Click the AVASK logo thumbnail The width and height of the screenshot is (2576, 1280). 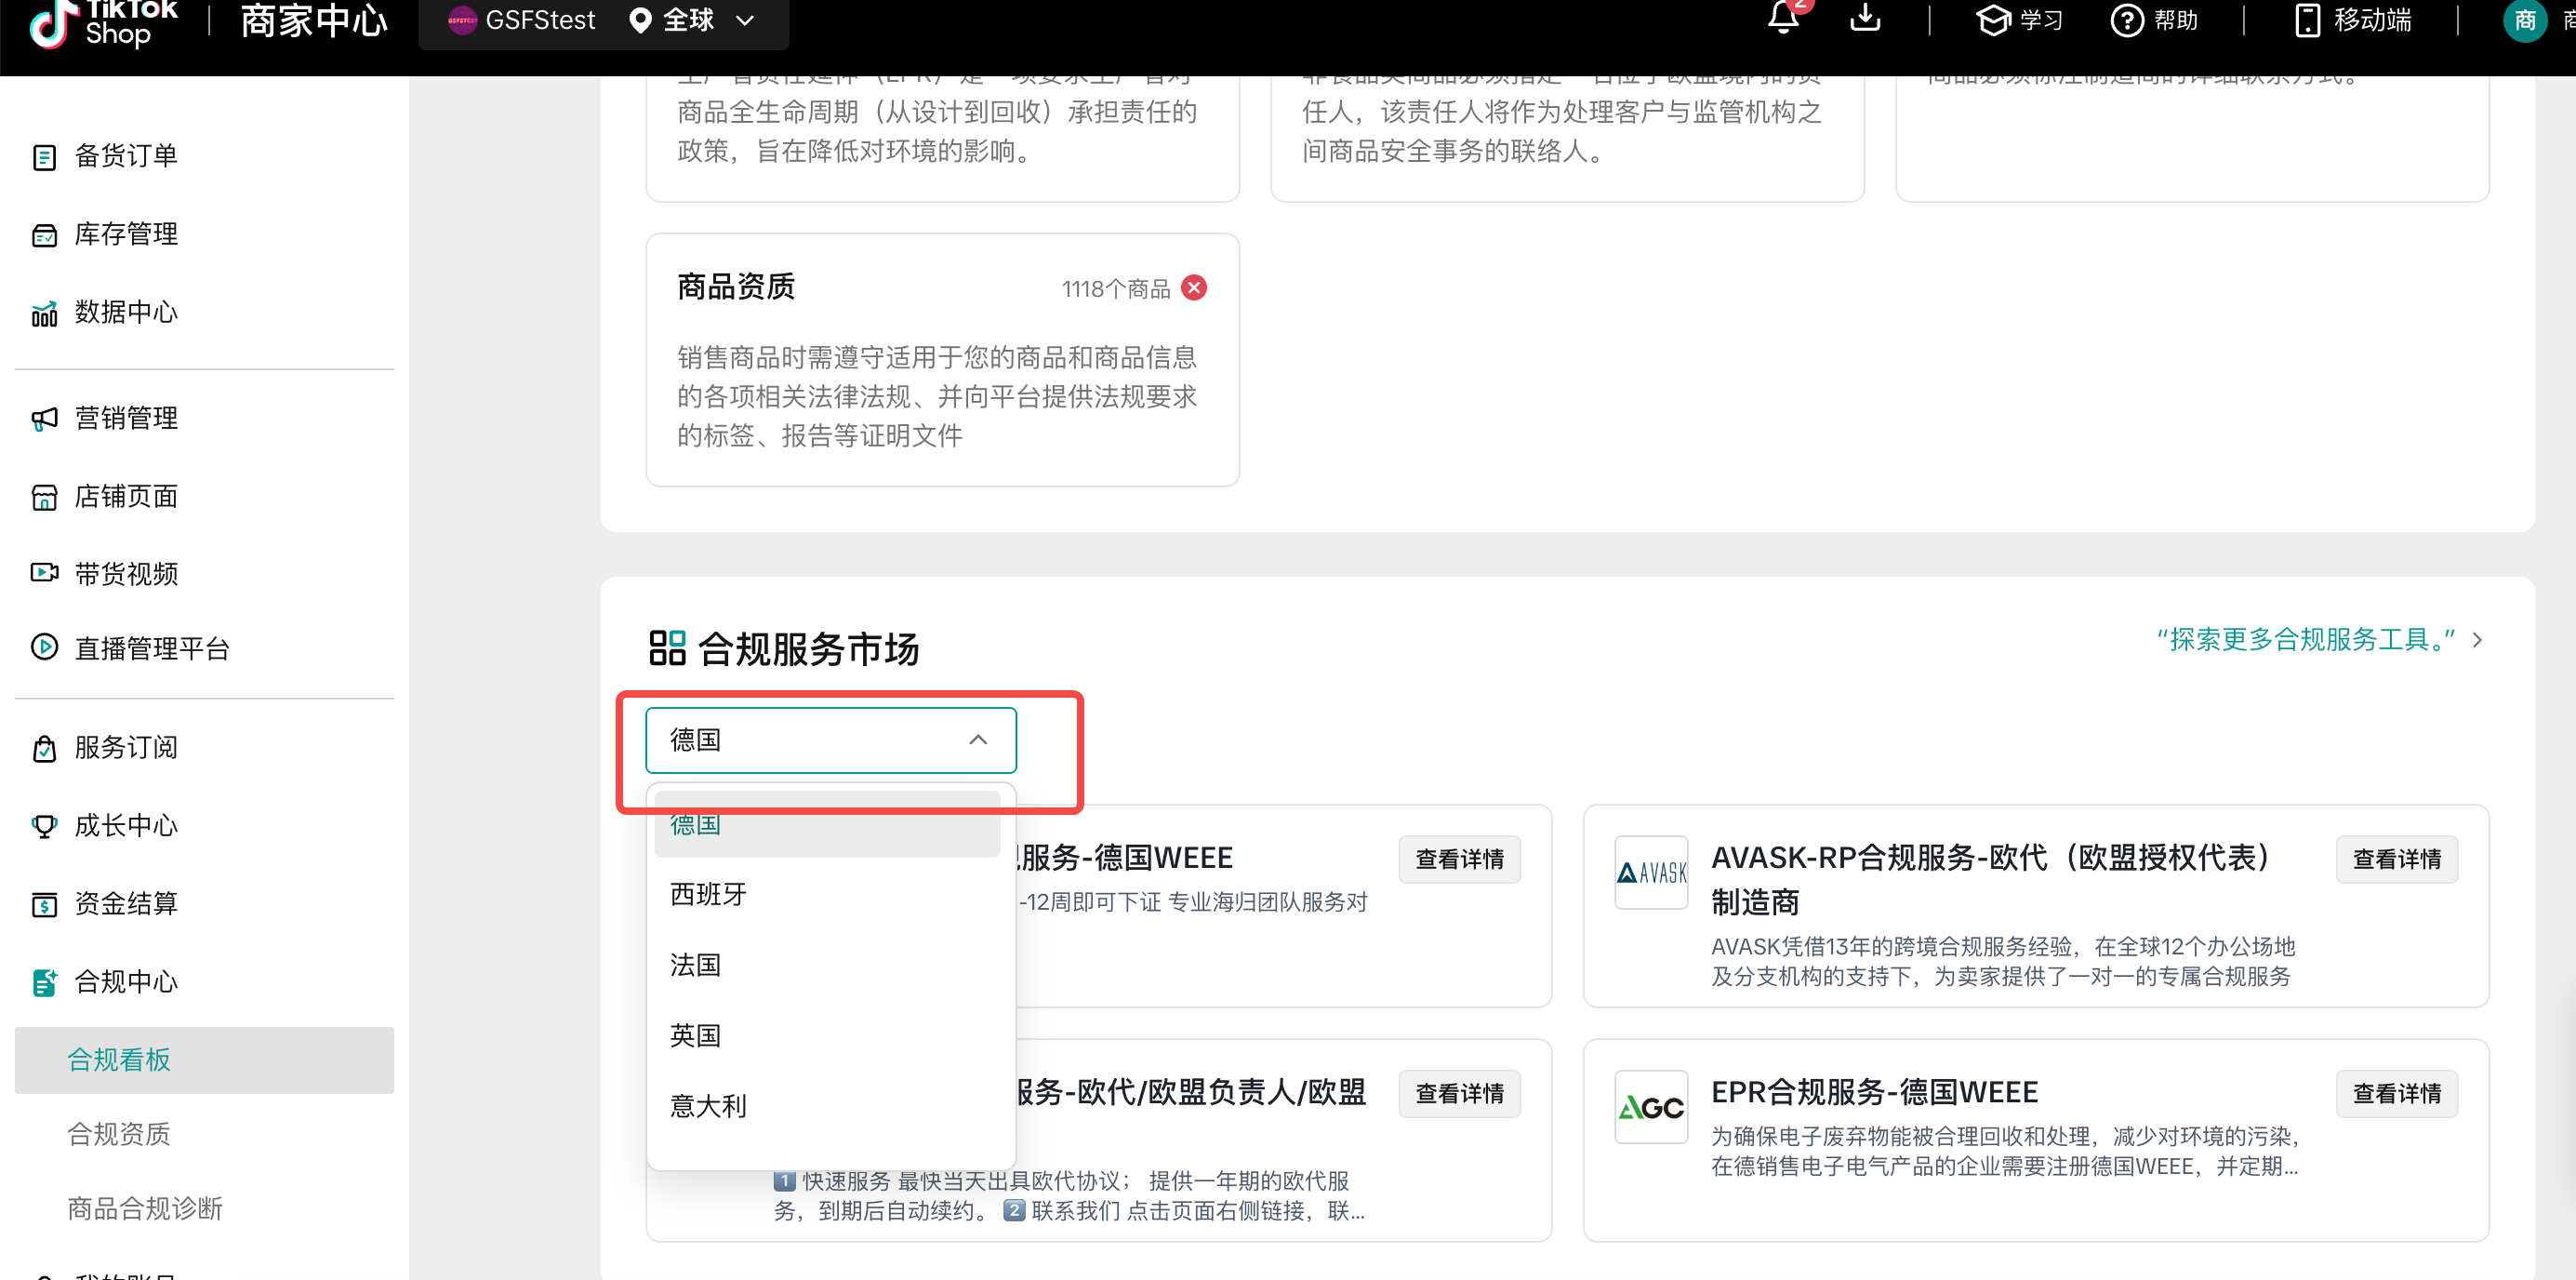(1650, 872)
